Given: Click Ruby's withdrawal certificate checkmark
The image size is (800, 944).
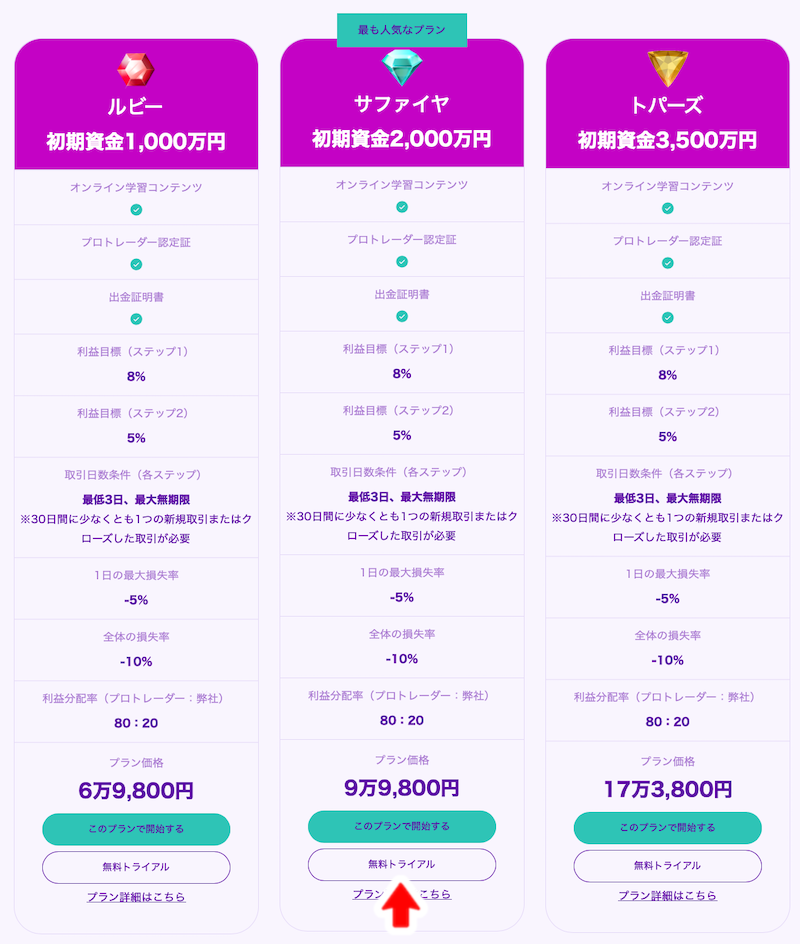Looking at the screenshot, I should [136, 319].
